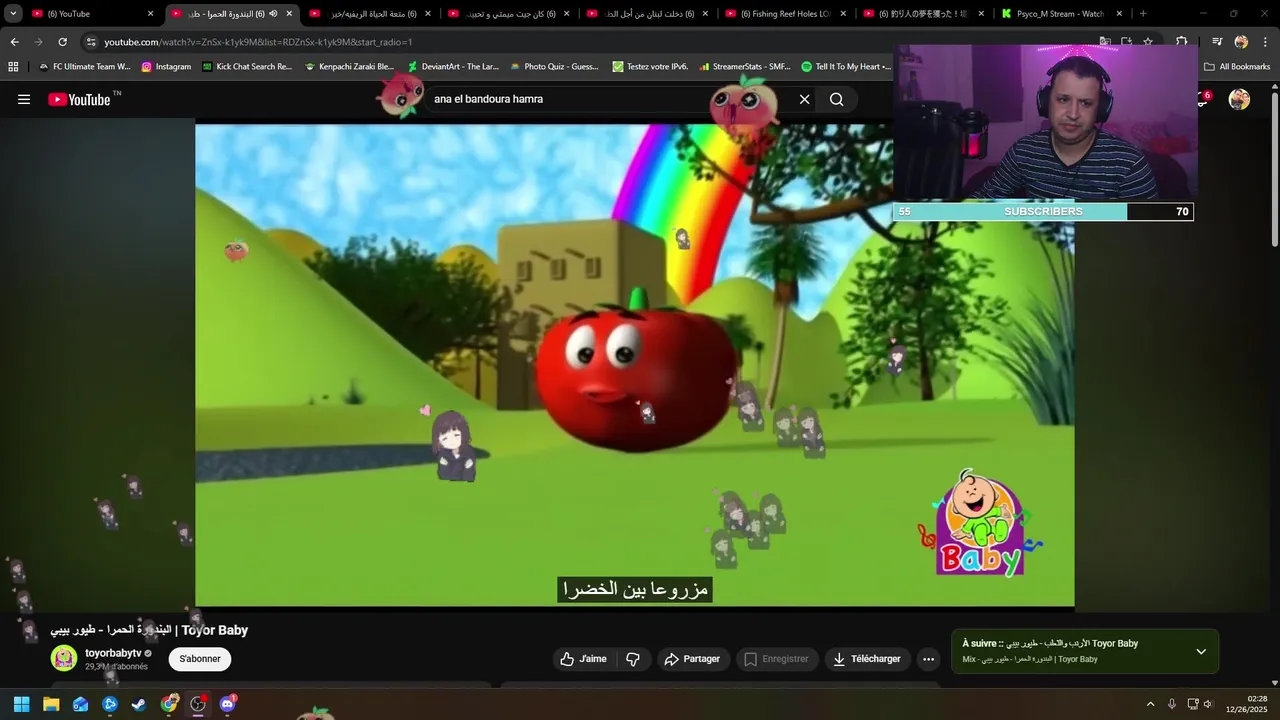Open 'StreamerStats' bookmark

[745, 67]
